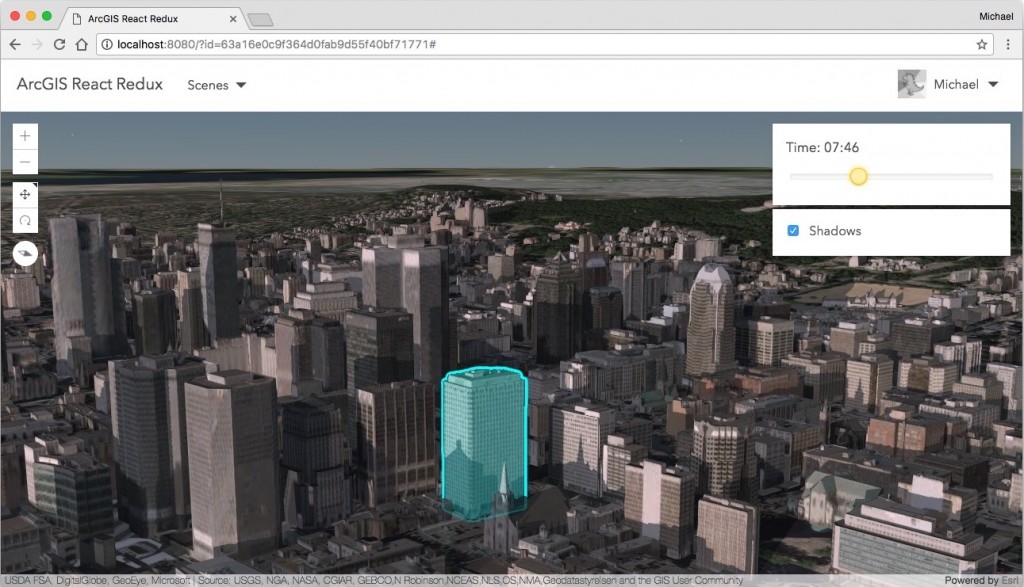This screenshot has height=587, width=1024.
Task: Click inside the browser address bar
Action: 400,44
